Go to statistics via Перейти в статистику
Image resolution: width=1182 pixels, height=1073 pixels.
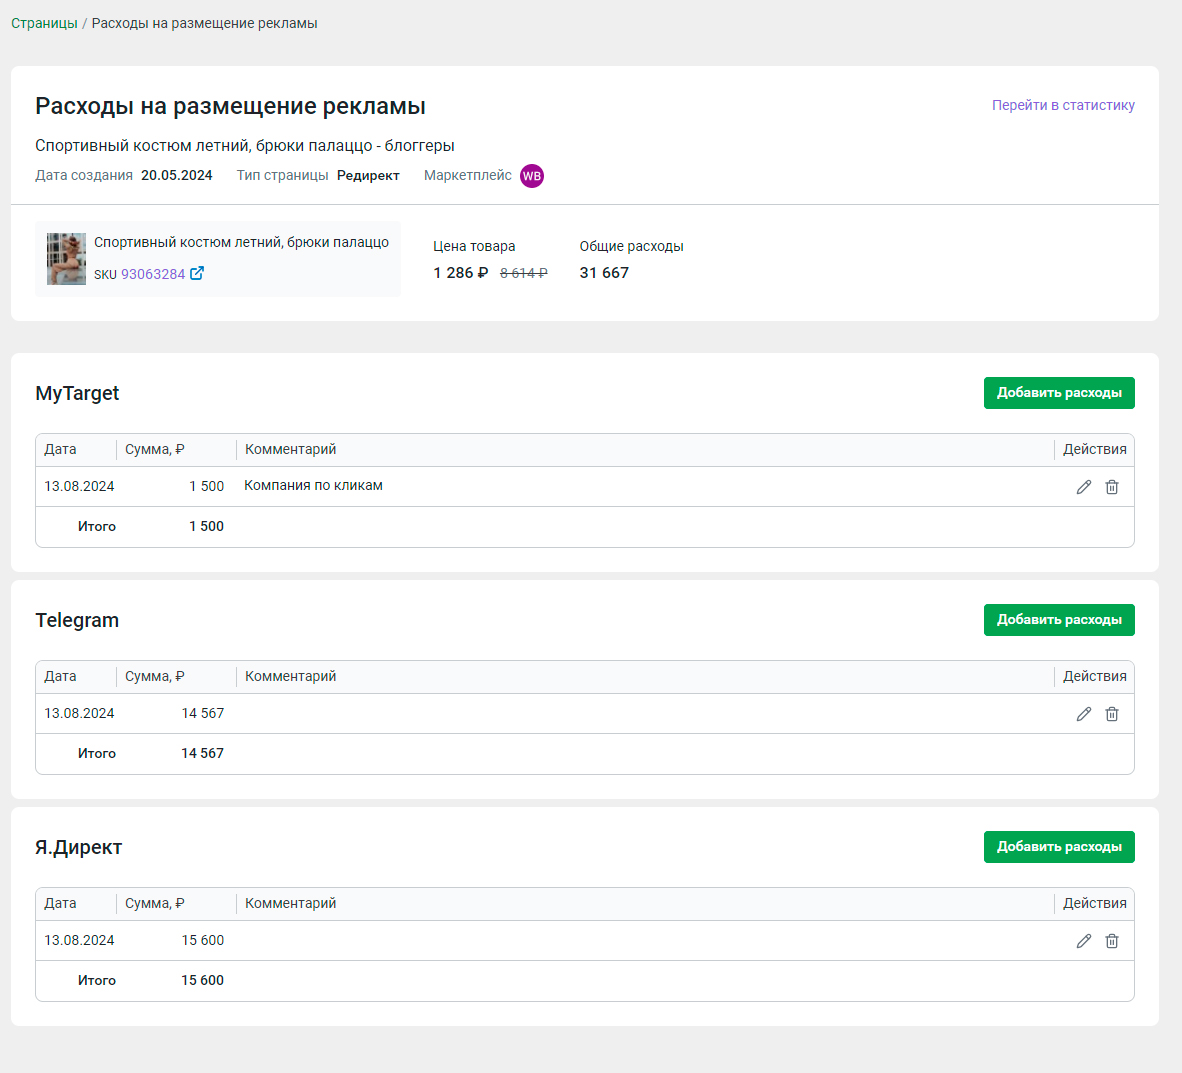pyautogui.click(x=1063, y=106)
